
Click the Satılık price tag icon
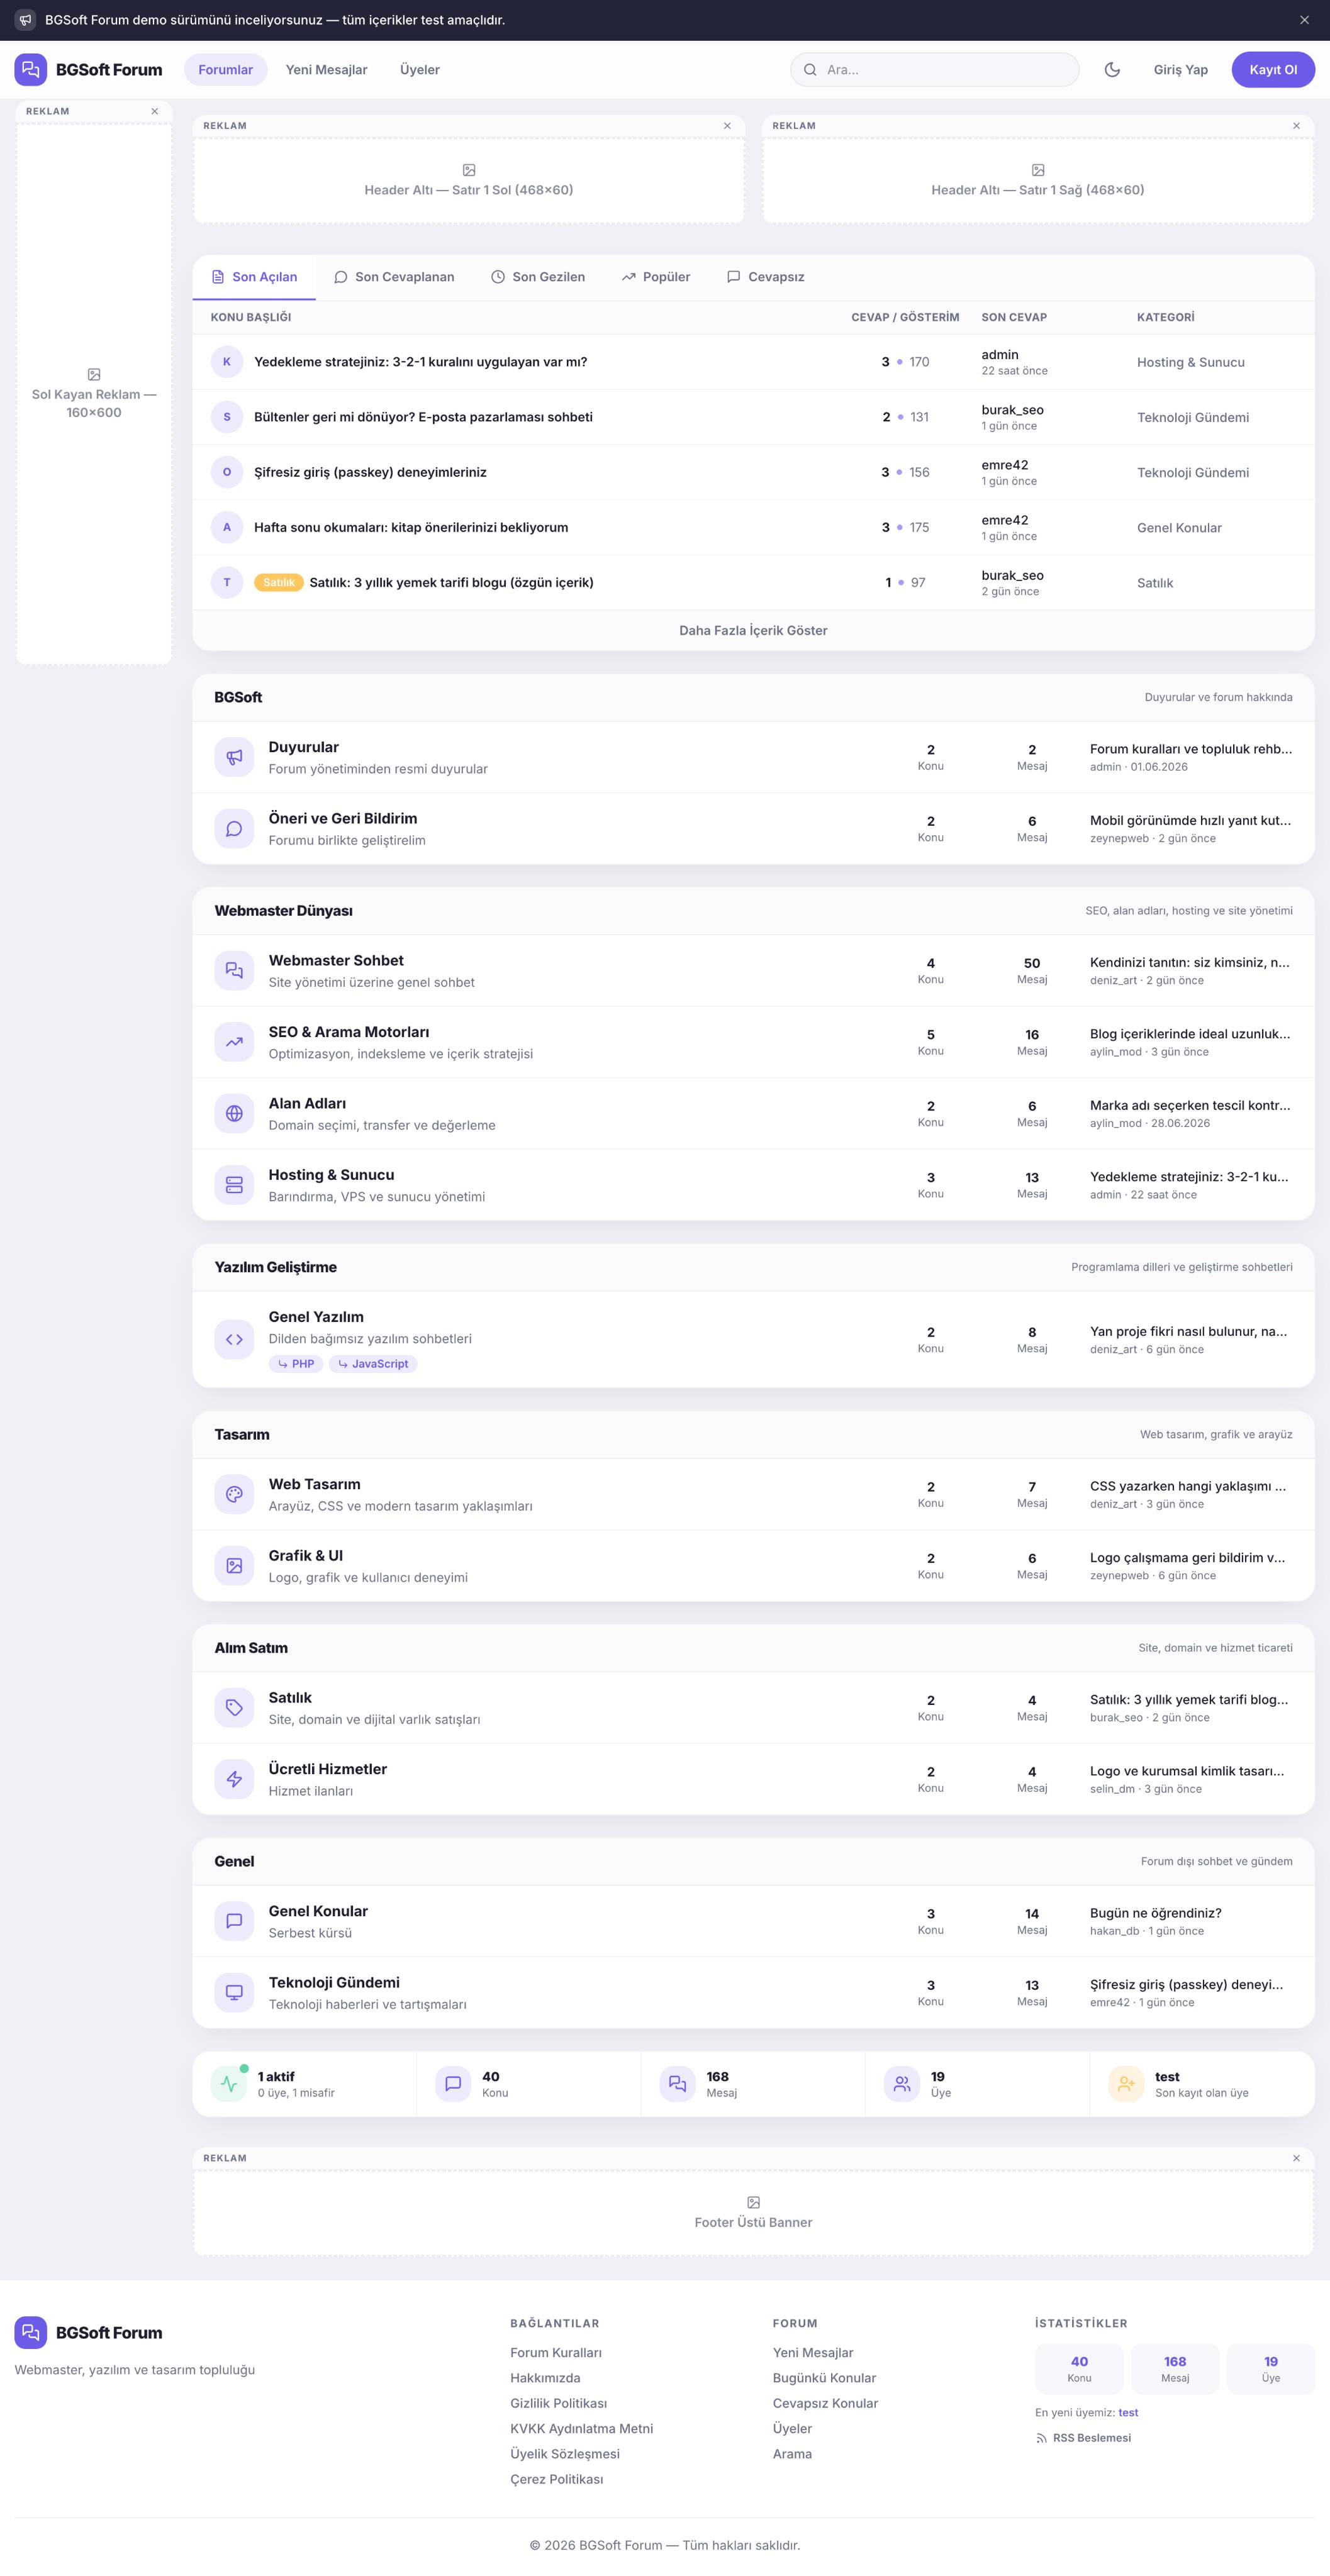[234, 1707]
